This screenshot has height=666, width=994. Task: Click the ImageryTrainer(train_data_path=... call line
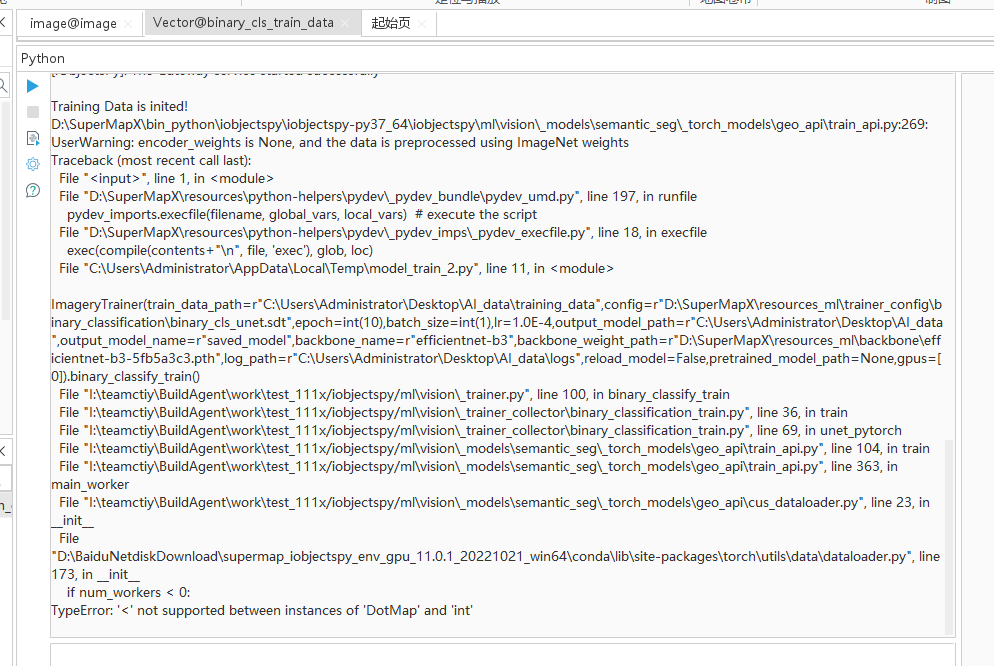pos(496,340)
